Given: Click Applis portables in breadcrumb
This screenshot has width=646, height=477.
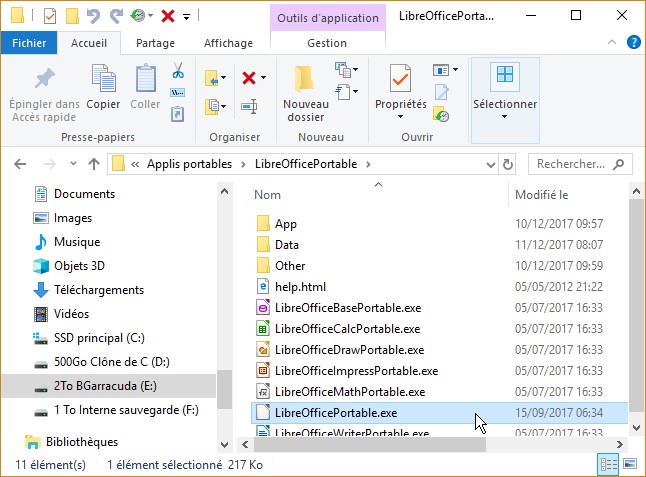Looking at the screenshot, I should point(190,164).
